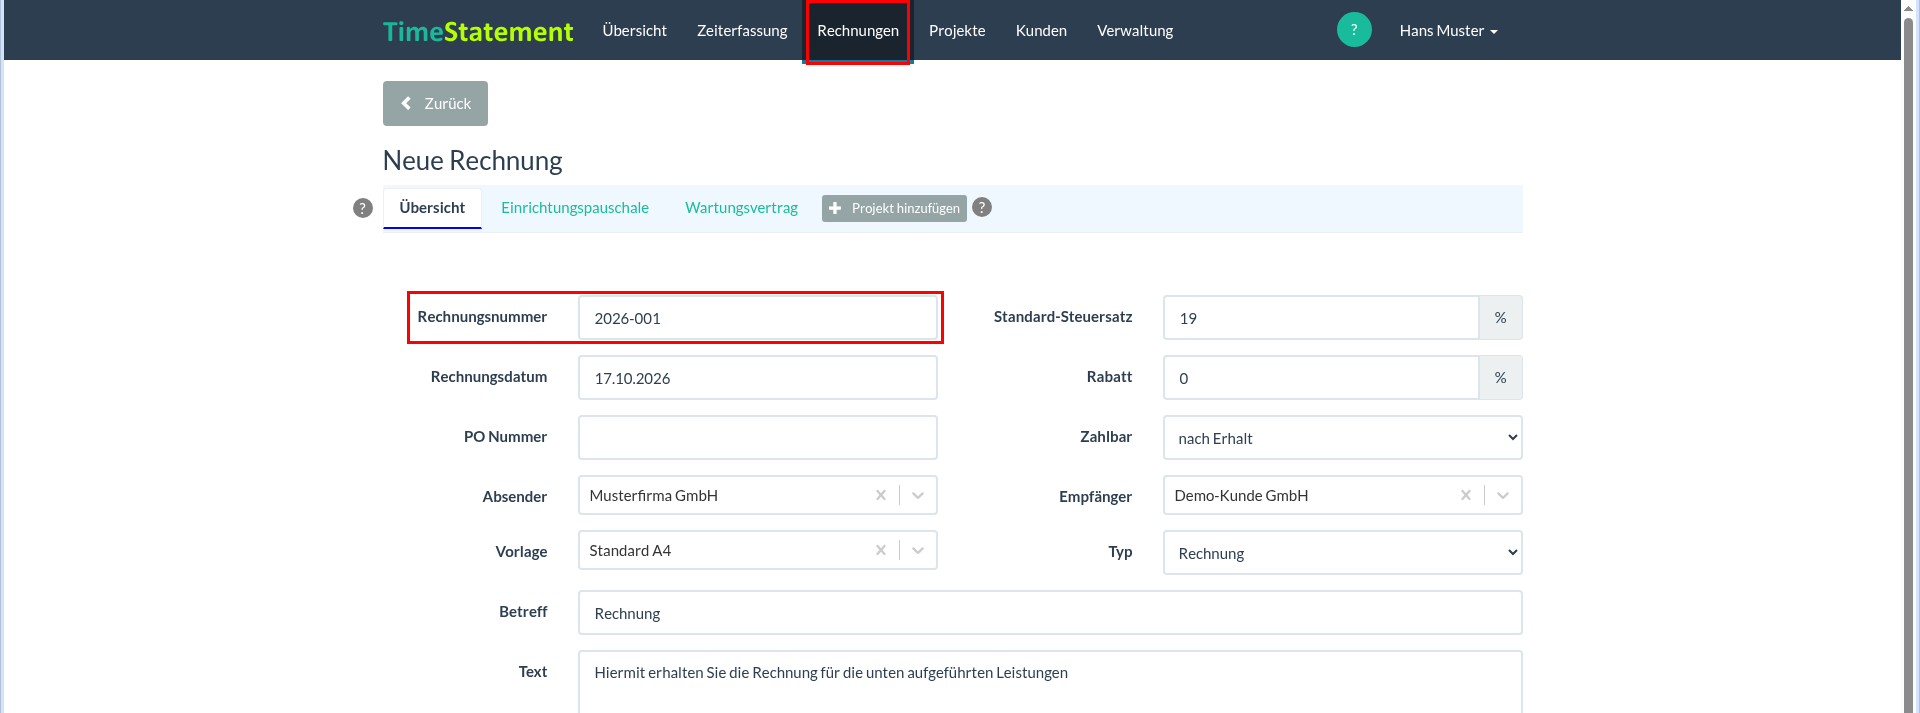The image size is (1920, 713).
Task: Clear the Empfänger selection Demo-Kunde GmbH
Action: click(x=1466, y=495)
